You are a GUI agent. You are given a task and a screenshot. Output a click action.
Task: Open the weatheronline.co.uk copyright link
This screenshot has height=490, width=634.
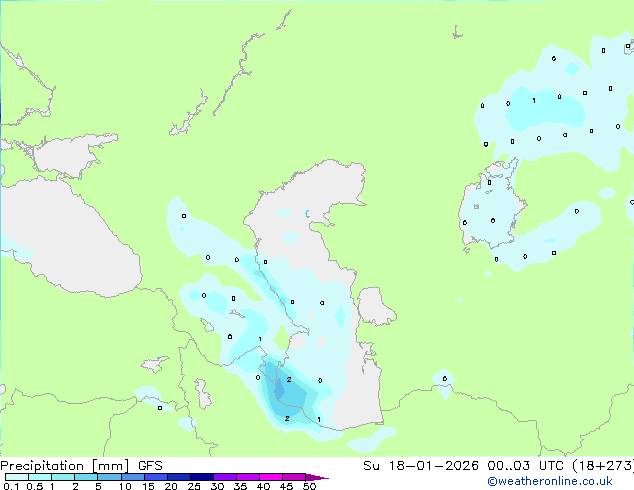(x=550, y=481)
